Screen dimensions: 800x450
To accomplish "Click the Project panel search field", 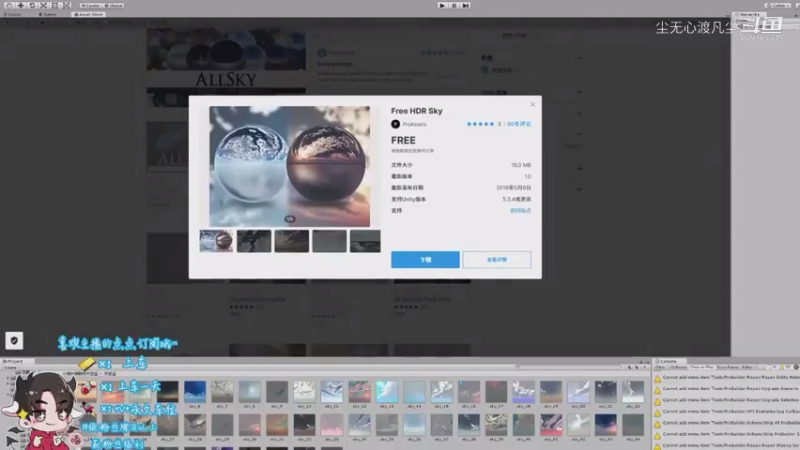I will tap(567, 367).
